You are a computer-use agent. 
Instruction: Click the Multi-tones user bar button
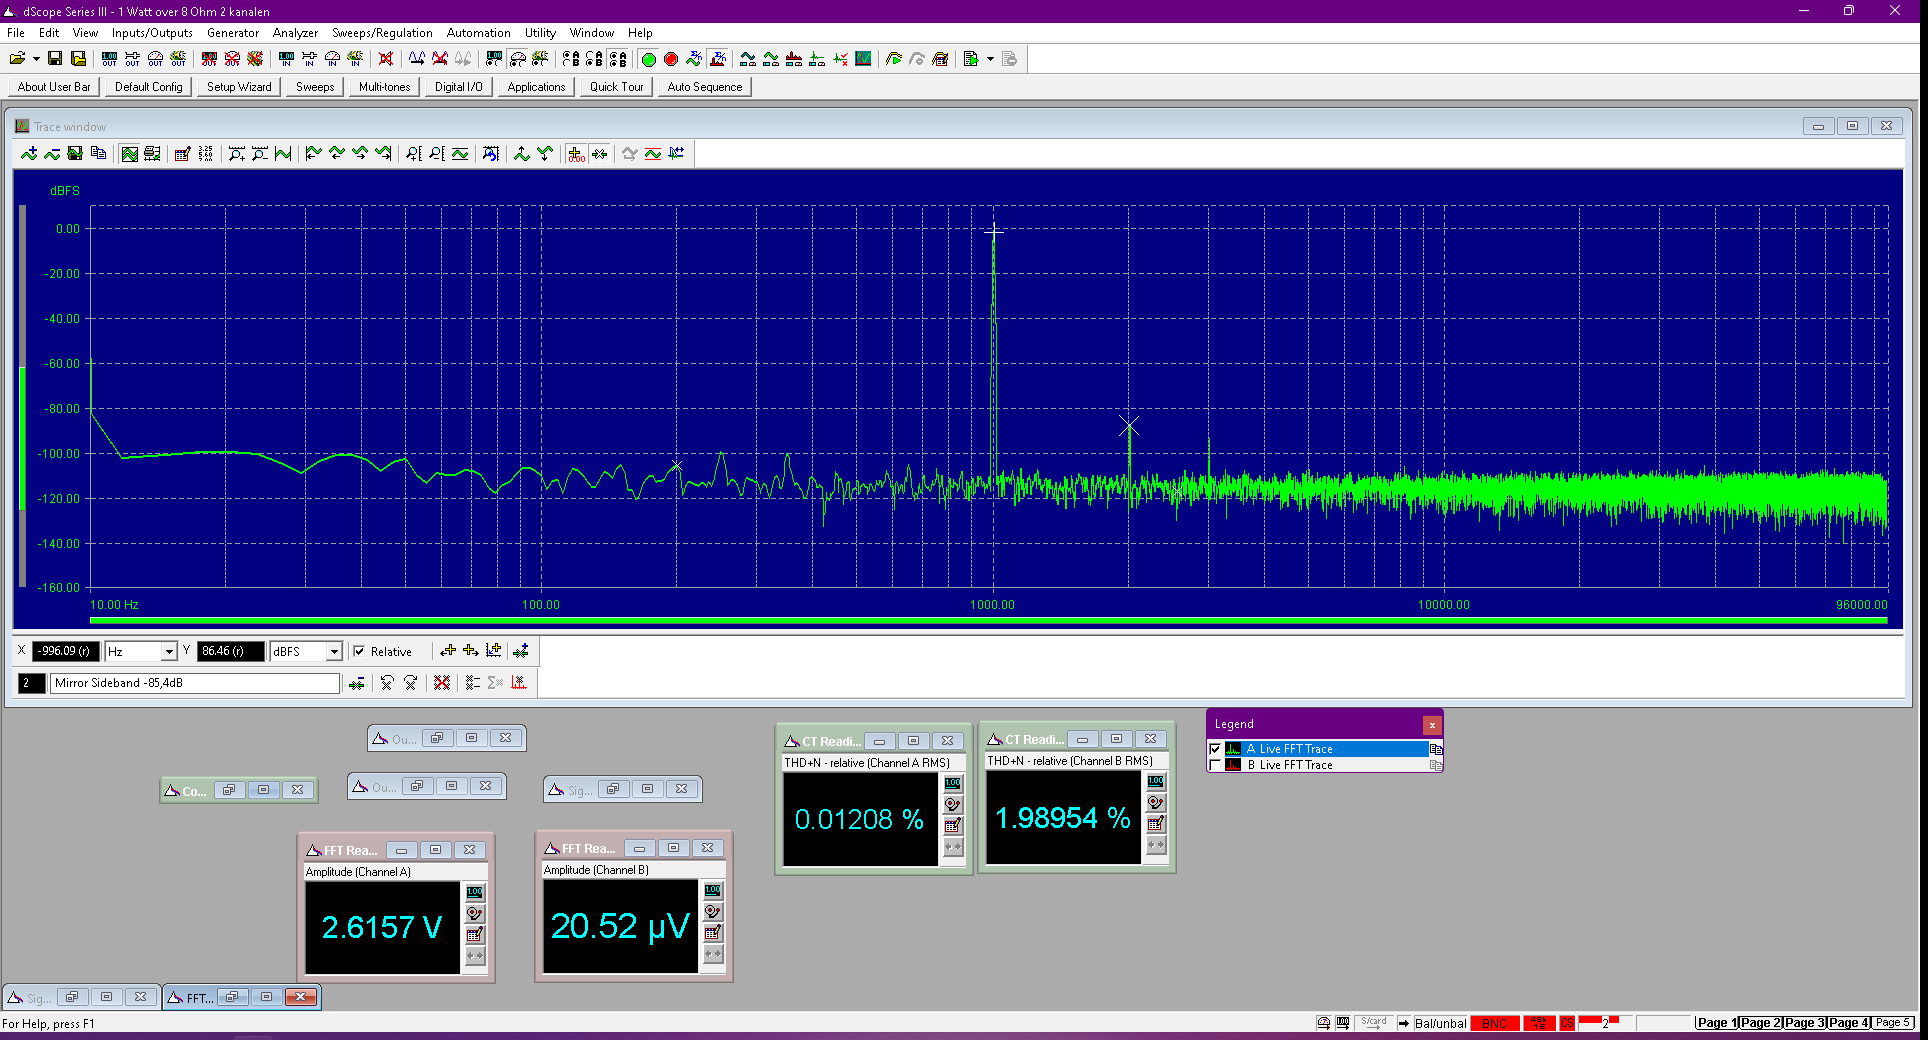tap(384, 87)
